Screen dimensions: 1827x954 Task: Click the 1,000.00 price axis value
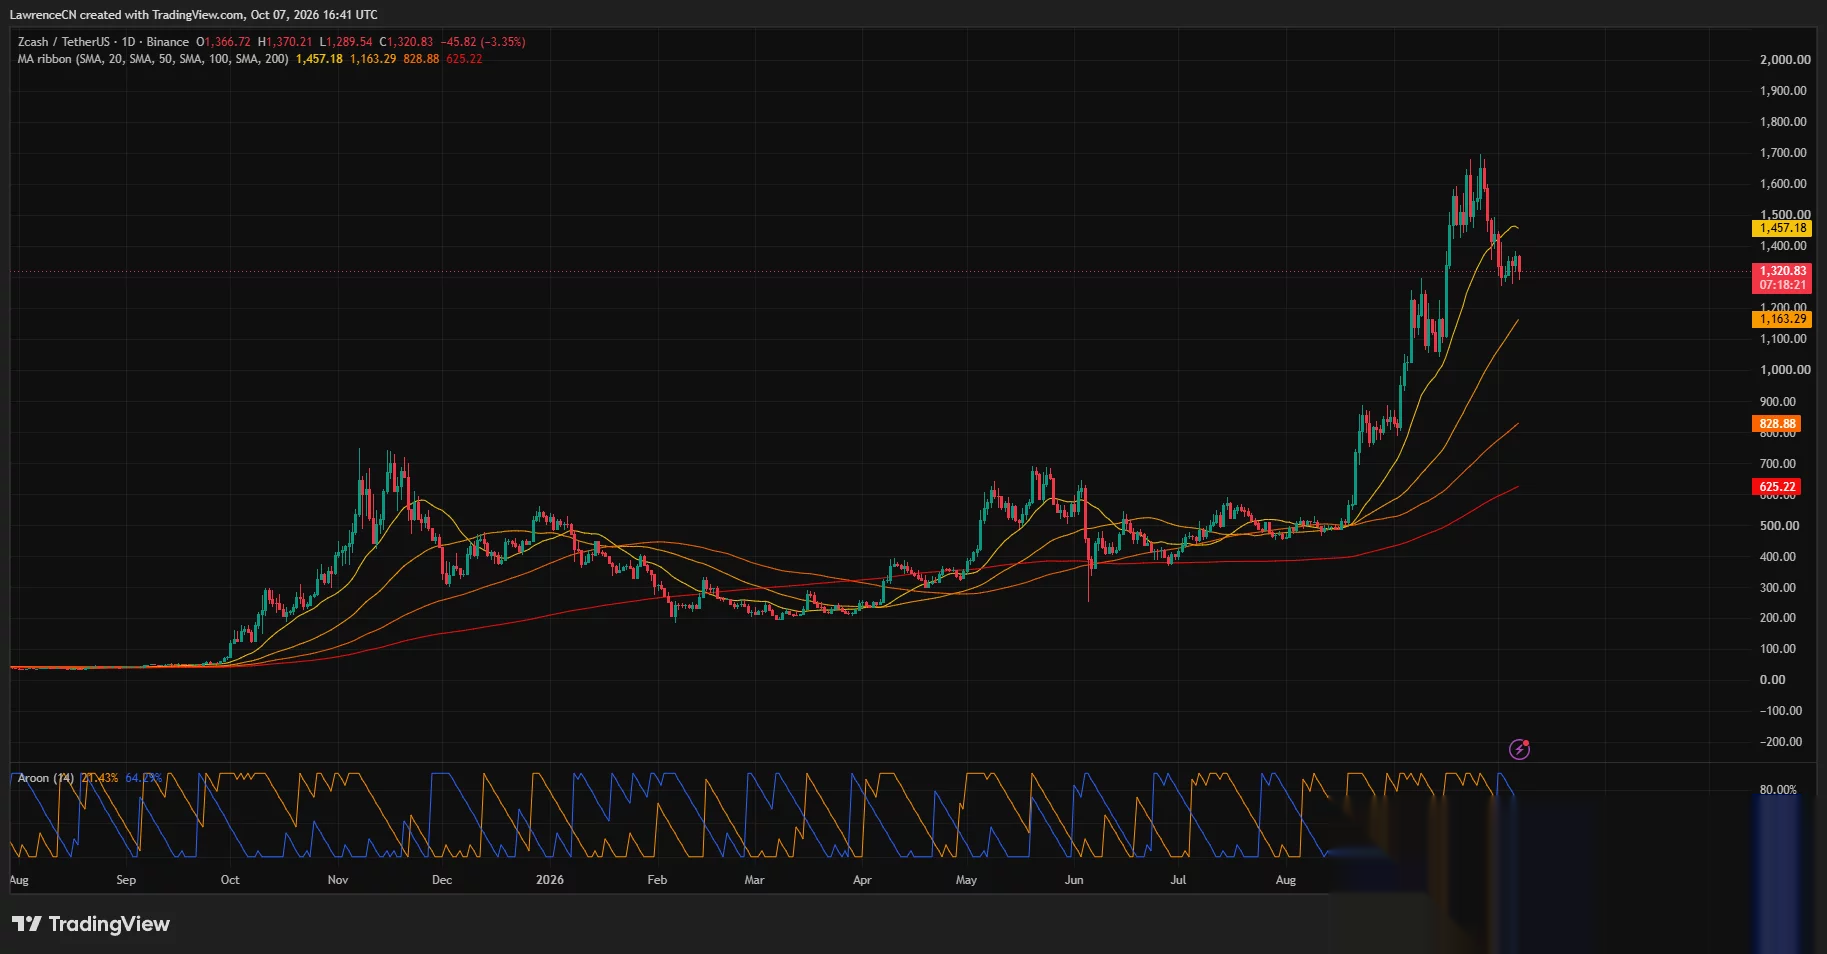[1785, 370]
